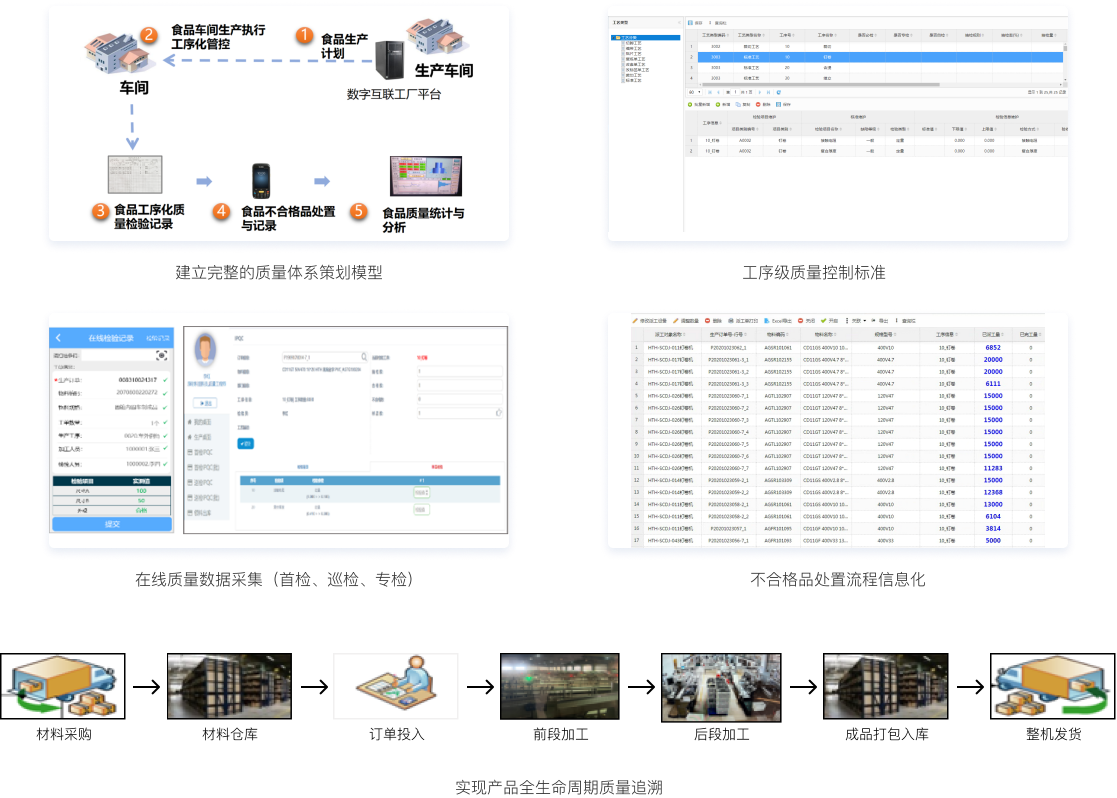Image resolution: width=1117 pixels, height=798 pixels.
Task: Click the green 开启 checkmark icon
Action: pos(824,321)
